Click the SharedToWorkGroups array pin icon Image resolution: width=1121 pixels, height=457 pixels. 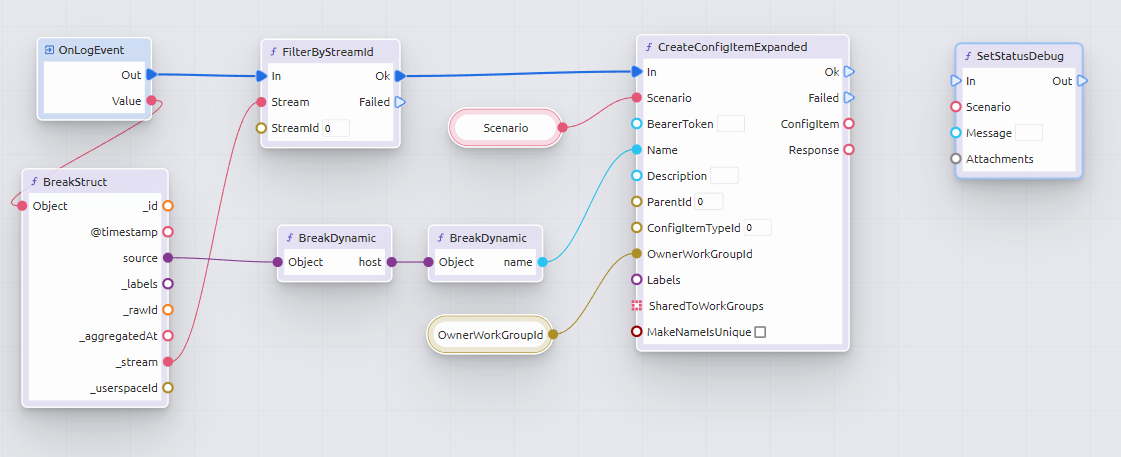click(x=637, y=306)
